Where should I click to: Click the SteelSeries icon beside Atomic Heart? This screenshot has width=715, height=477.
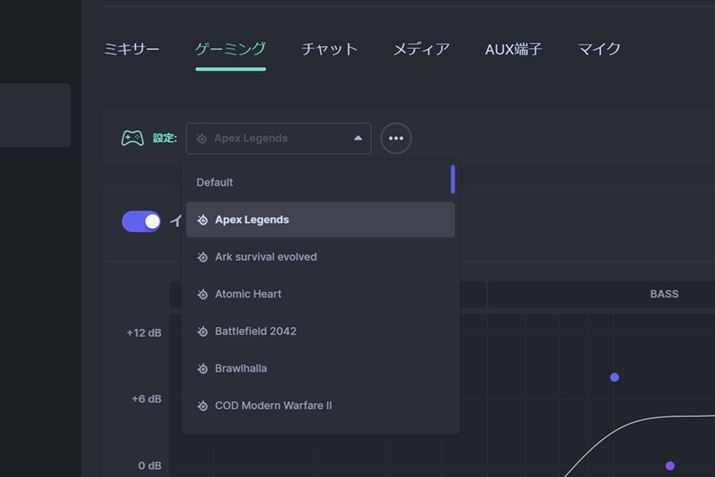[202, 294]
